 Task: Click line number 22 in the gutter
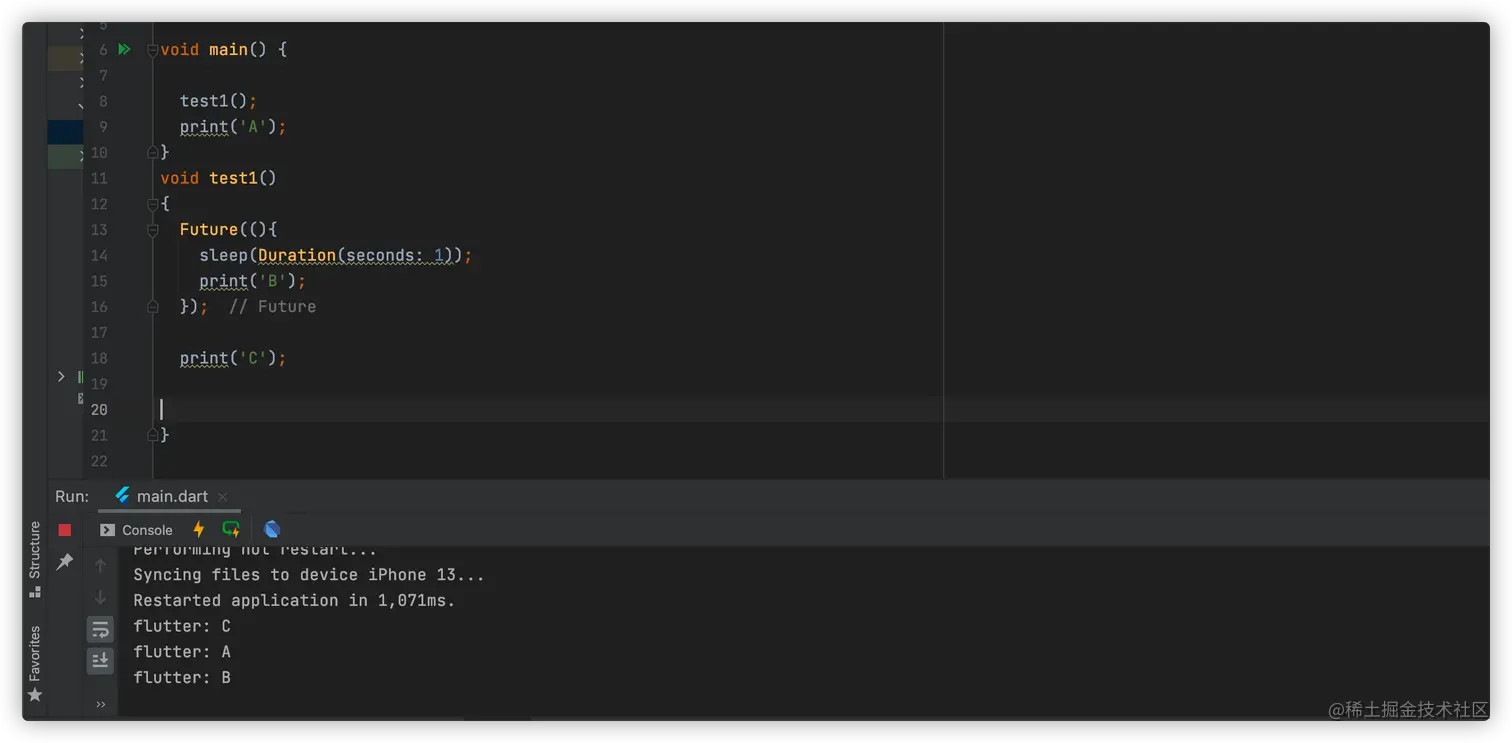(99, 461)
